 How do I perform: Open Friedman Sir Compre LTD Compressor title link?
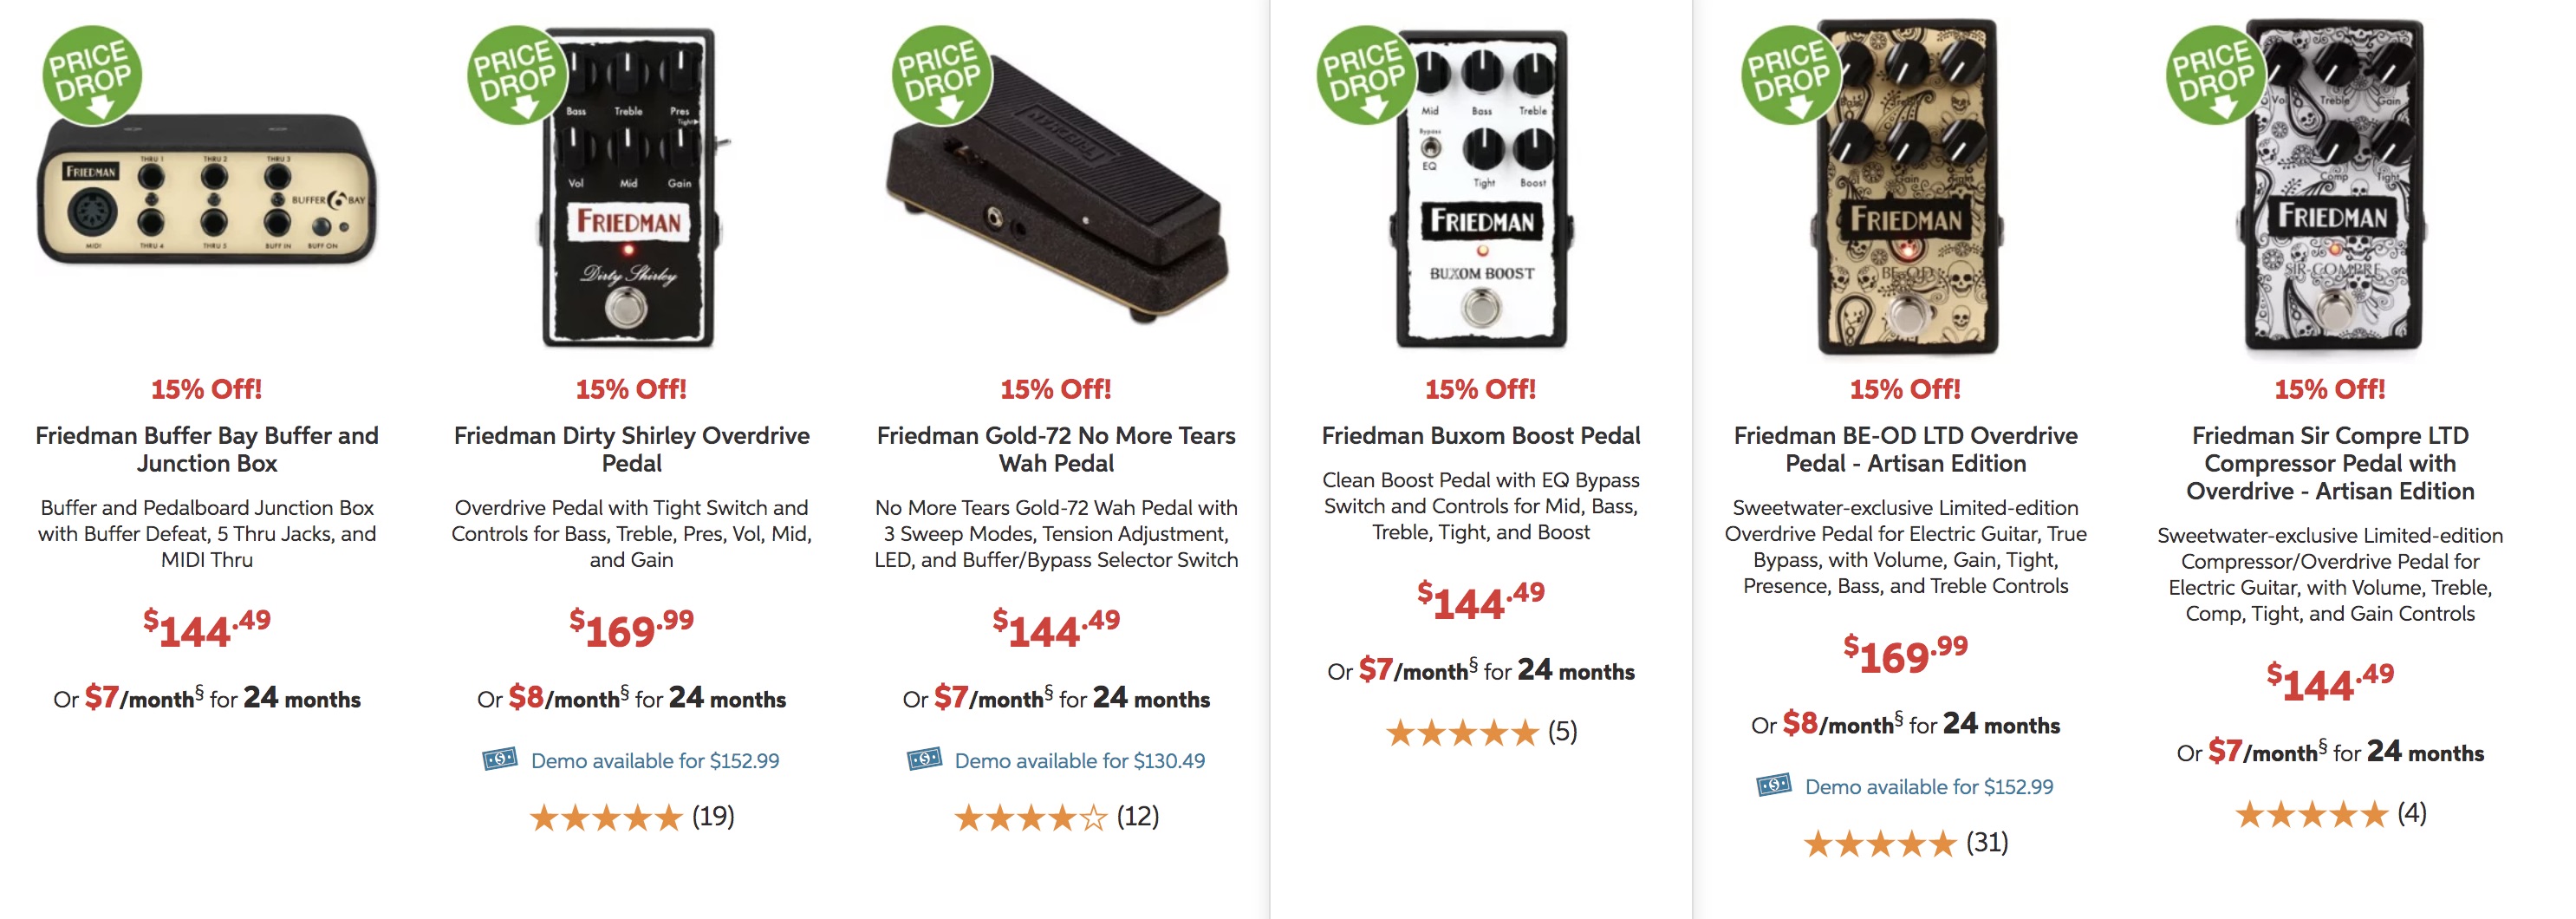2330,463
